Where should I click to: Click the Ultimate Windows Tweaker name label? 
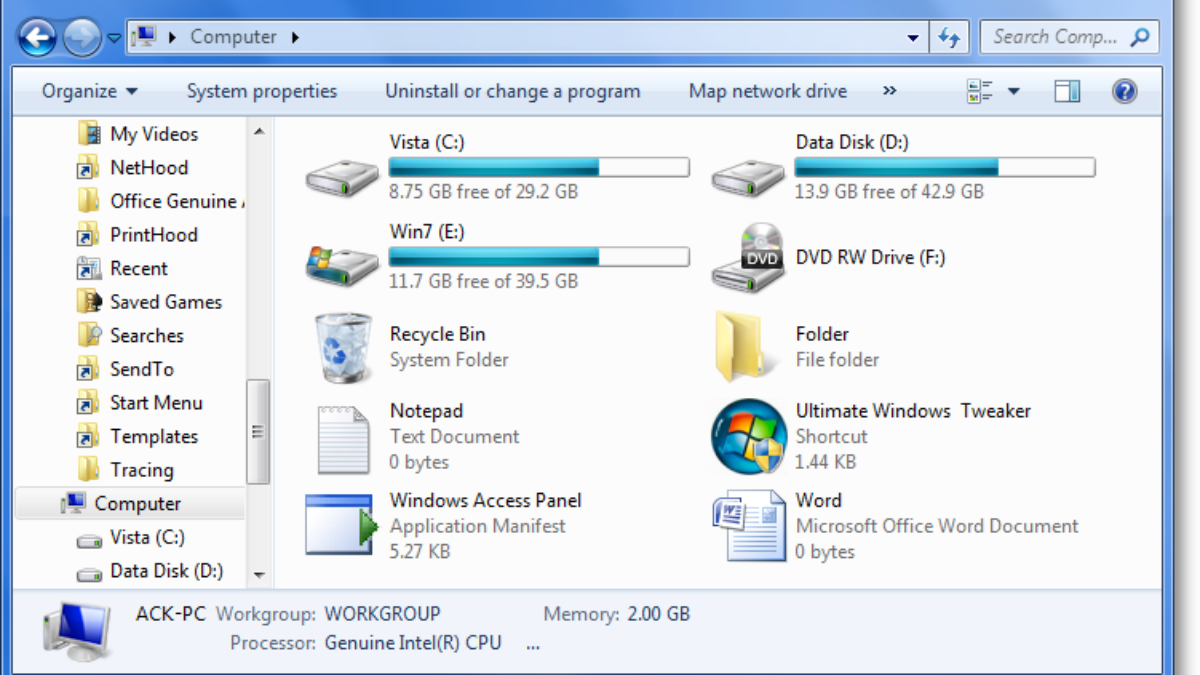point(913,411)
